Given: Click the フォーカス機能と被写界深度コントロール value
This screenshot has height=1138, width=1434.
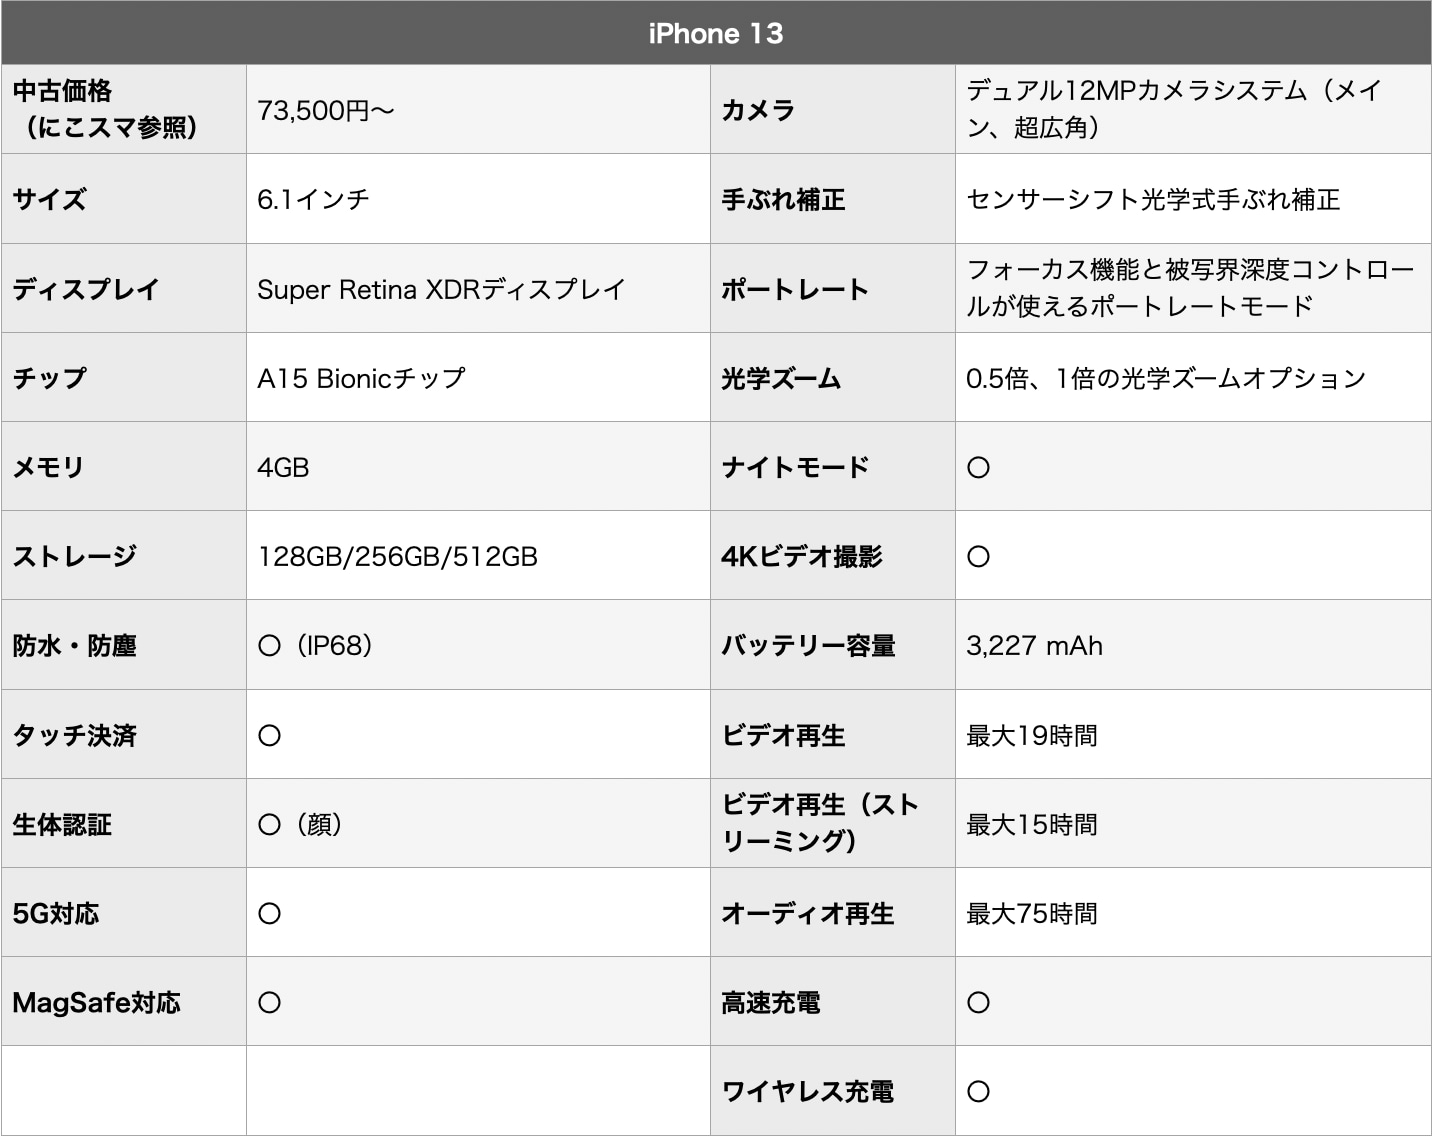Looking at the screenshot, I should [x=1190, y=288].
